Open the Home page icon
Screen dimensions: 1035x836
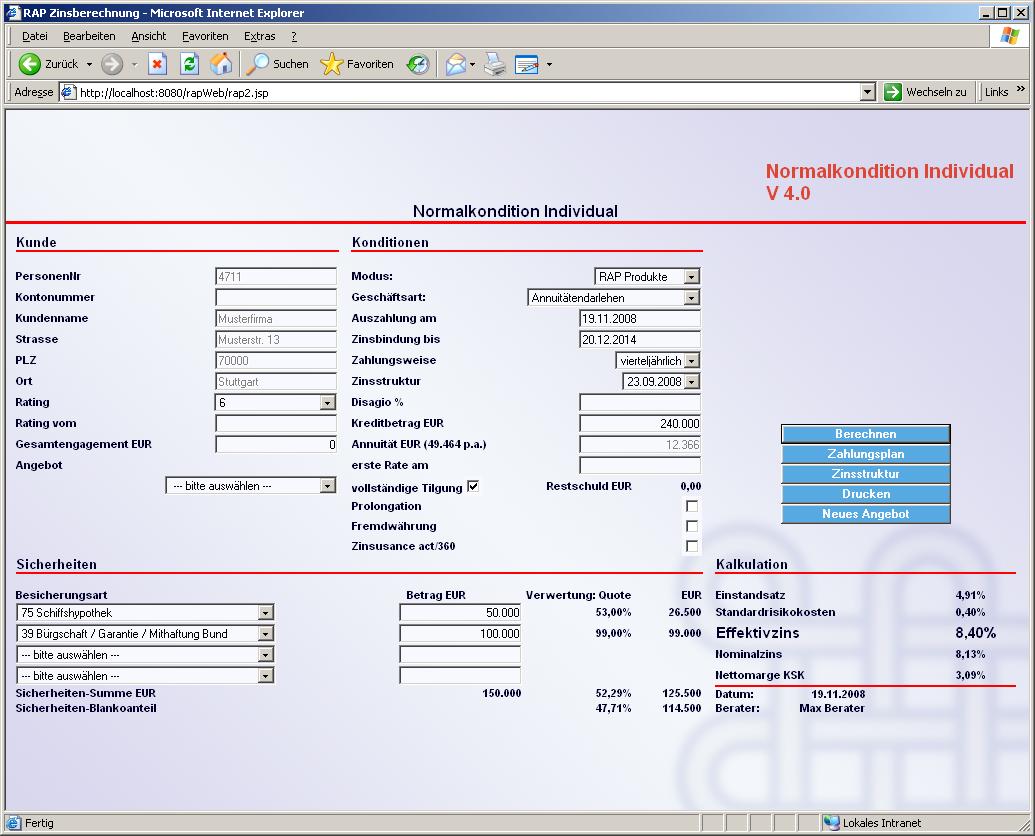pyautogui.click(x=221, y=64)
